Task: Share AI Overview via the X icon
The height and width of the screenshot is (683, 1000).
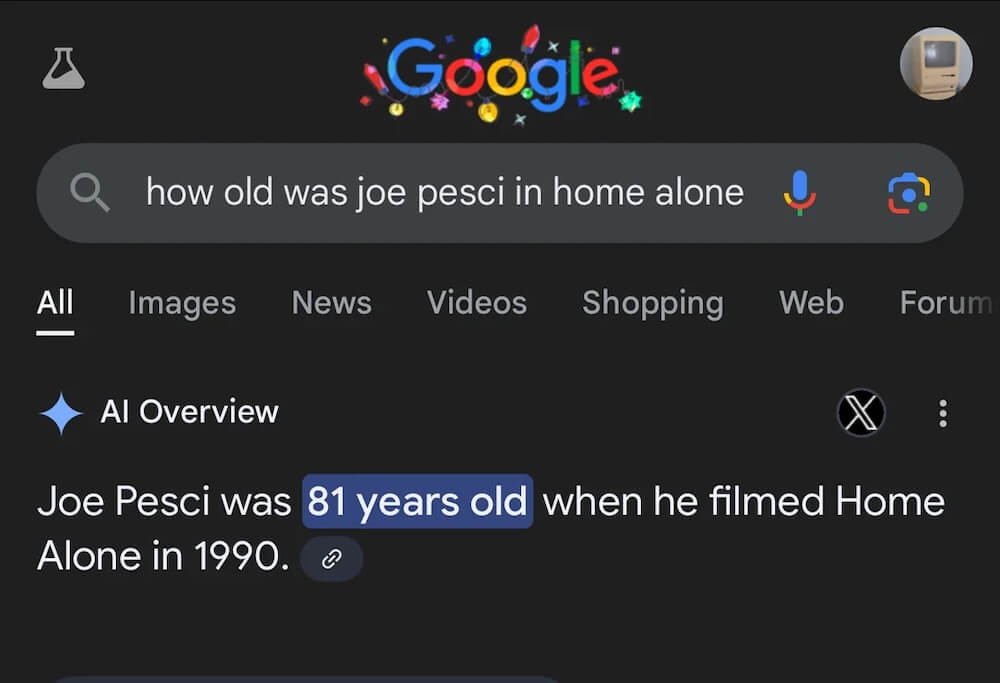Action: [860, 412]
